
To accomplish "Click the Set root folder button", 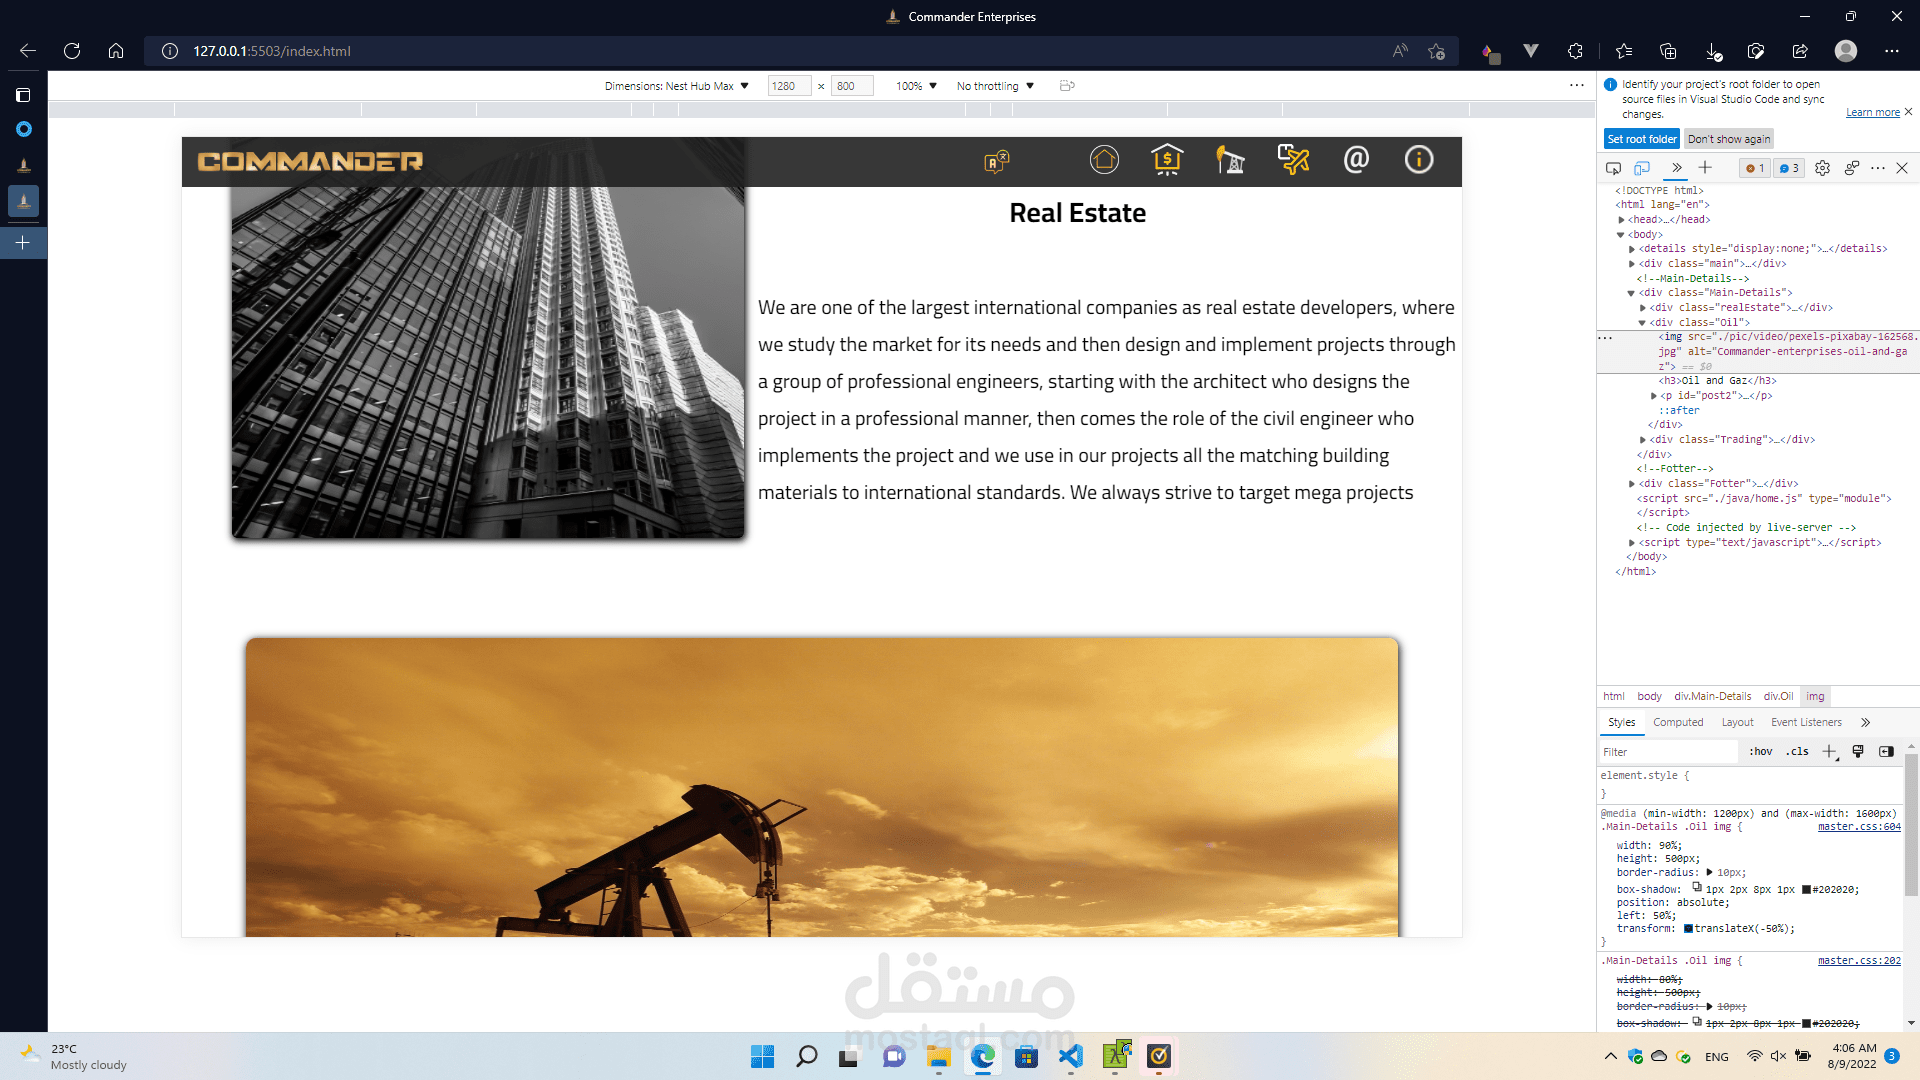I will pos(1642,139).
